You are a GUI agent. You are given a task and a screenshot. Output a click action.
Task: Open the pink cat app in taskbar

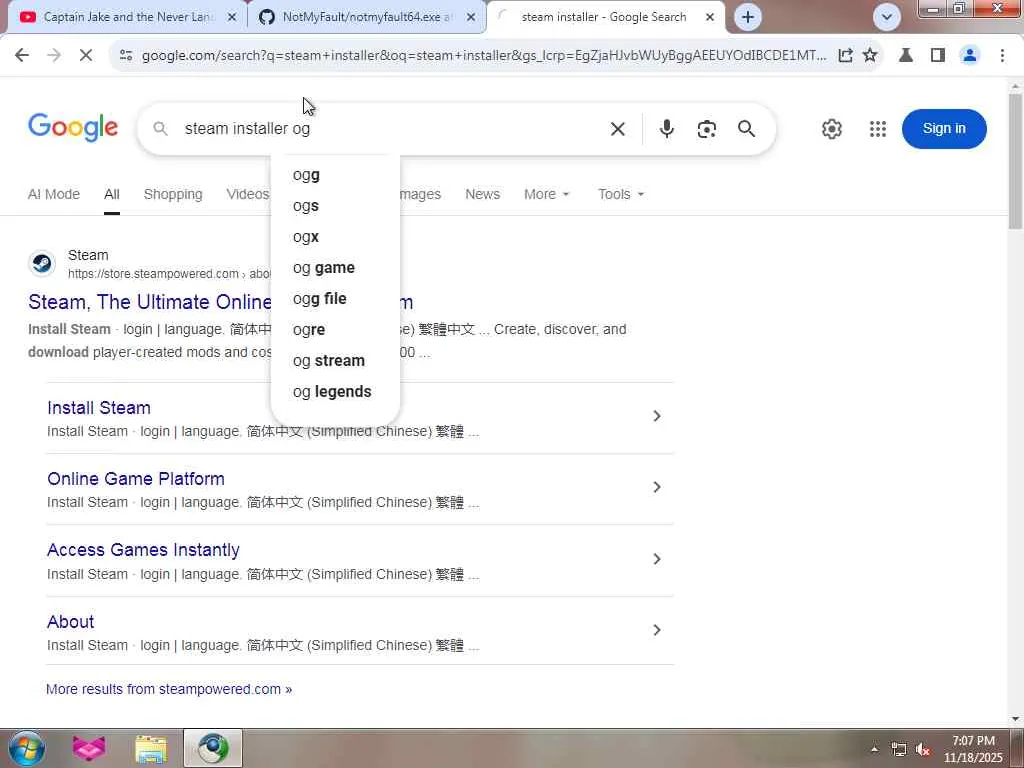[89, 748]
